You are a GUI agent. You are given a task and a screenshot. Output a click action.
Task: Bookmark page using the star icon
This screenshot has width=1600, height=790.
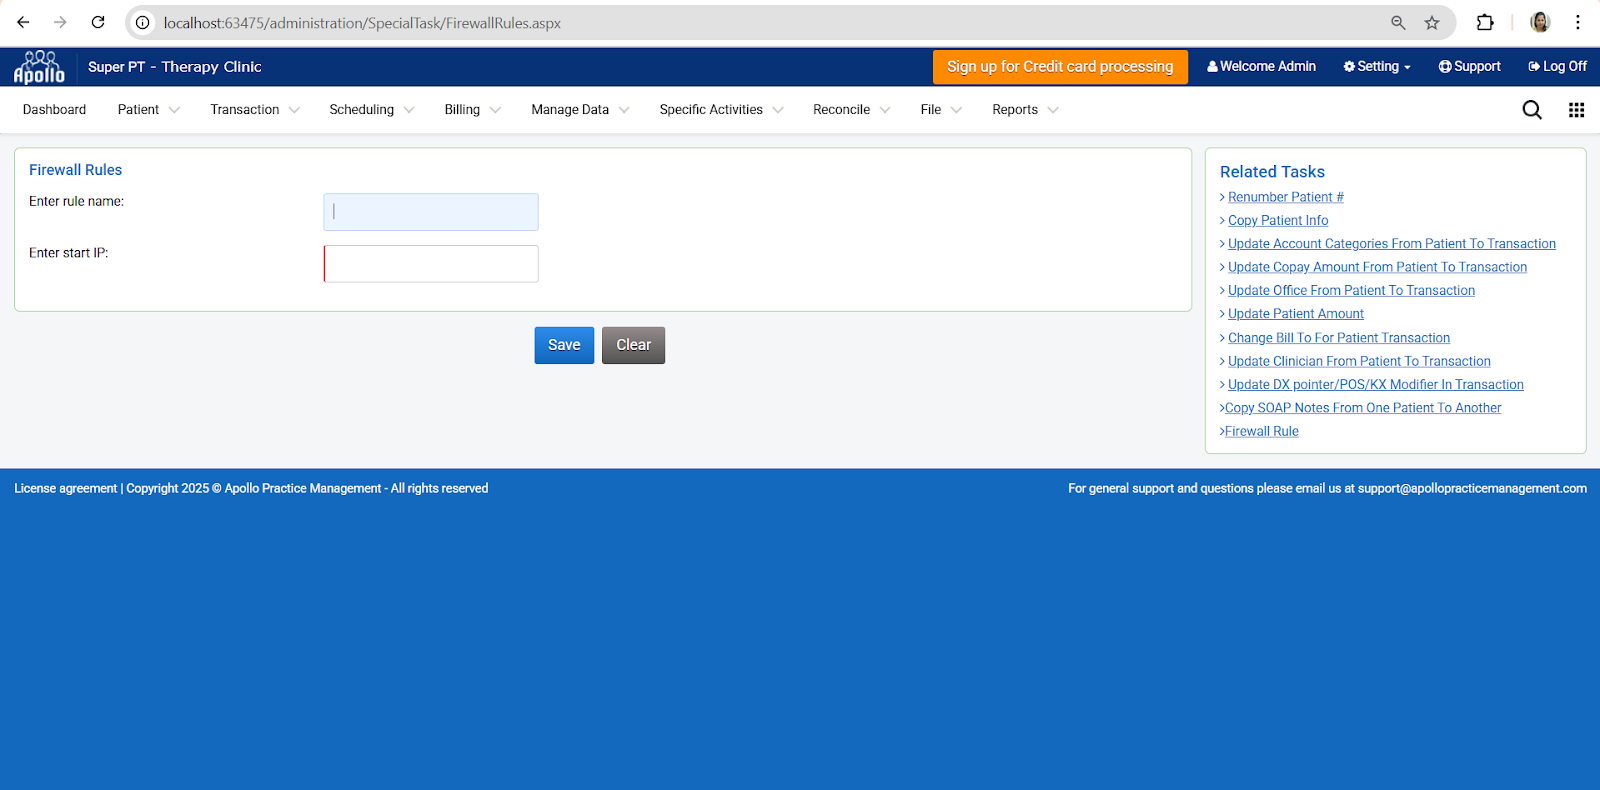[x=1432, y=23]
